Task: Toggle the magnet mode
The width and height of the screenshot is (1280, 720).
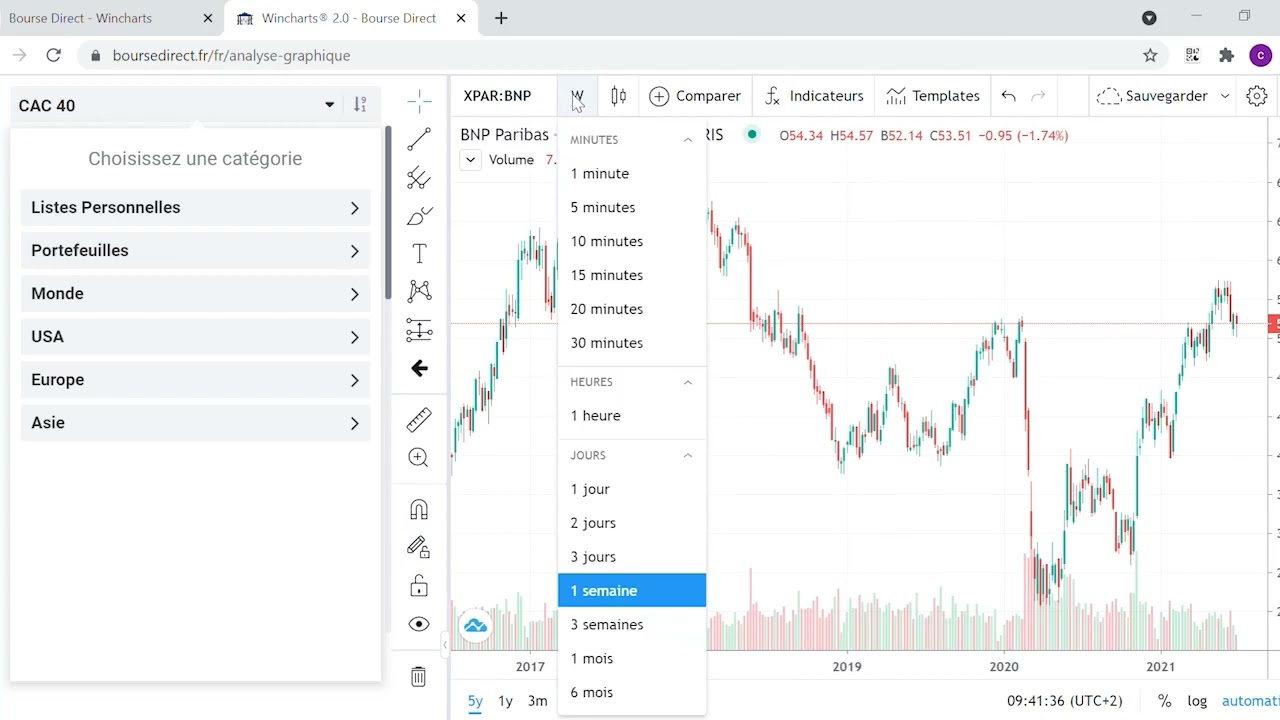Action: pos(419,509)
